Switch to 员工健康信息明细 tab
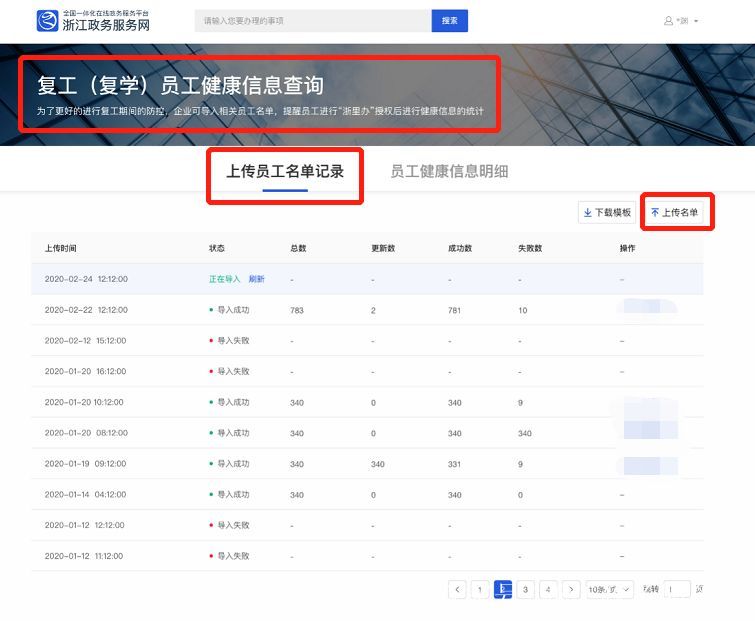Viewport: 755px width, 621px height. tap(449, 171)
